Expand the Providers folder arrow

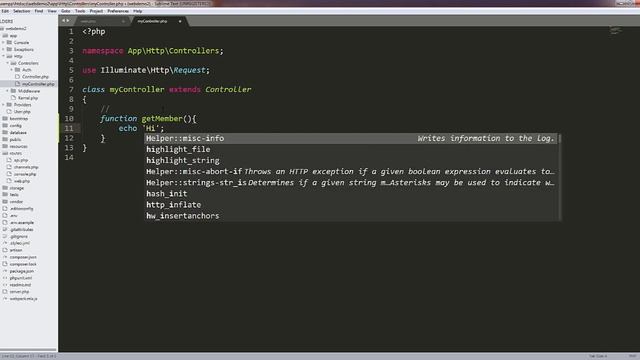4,104
